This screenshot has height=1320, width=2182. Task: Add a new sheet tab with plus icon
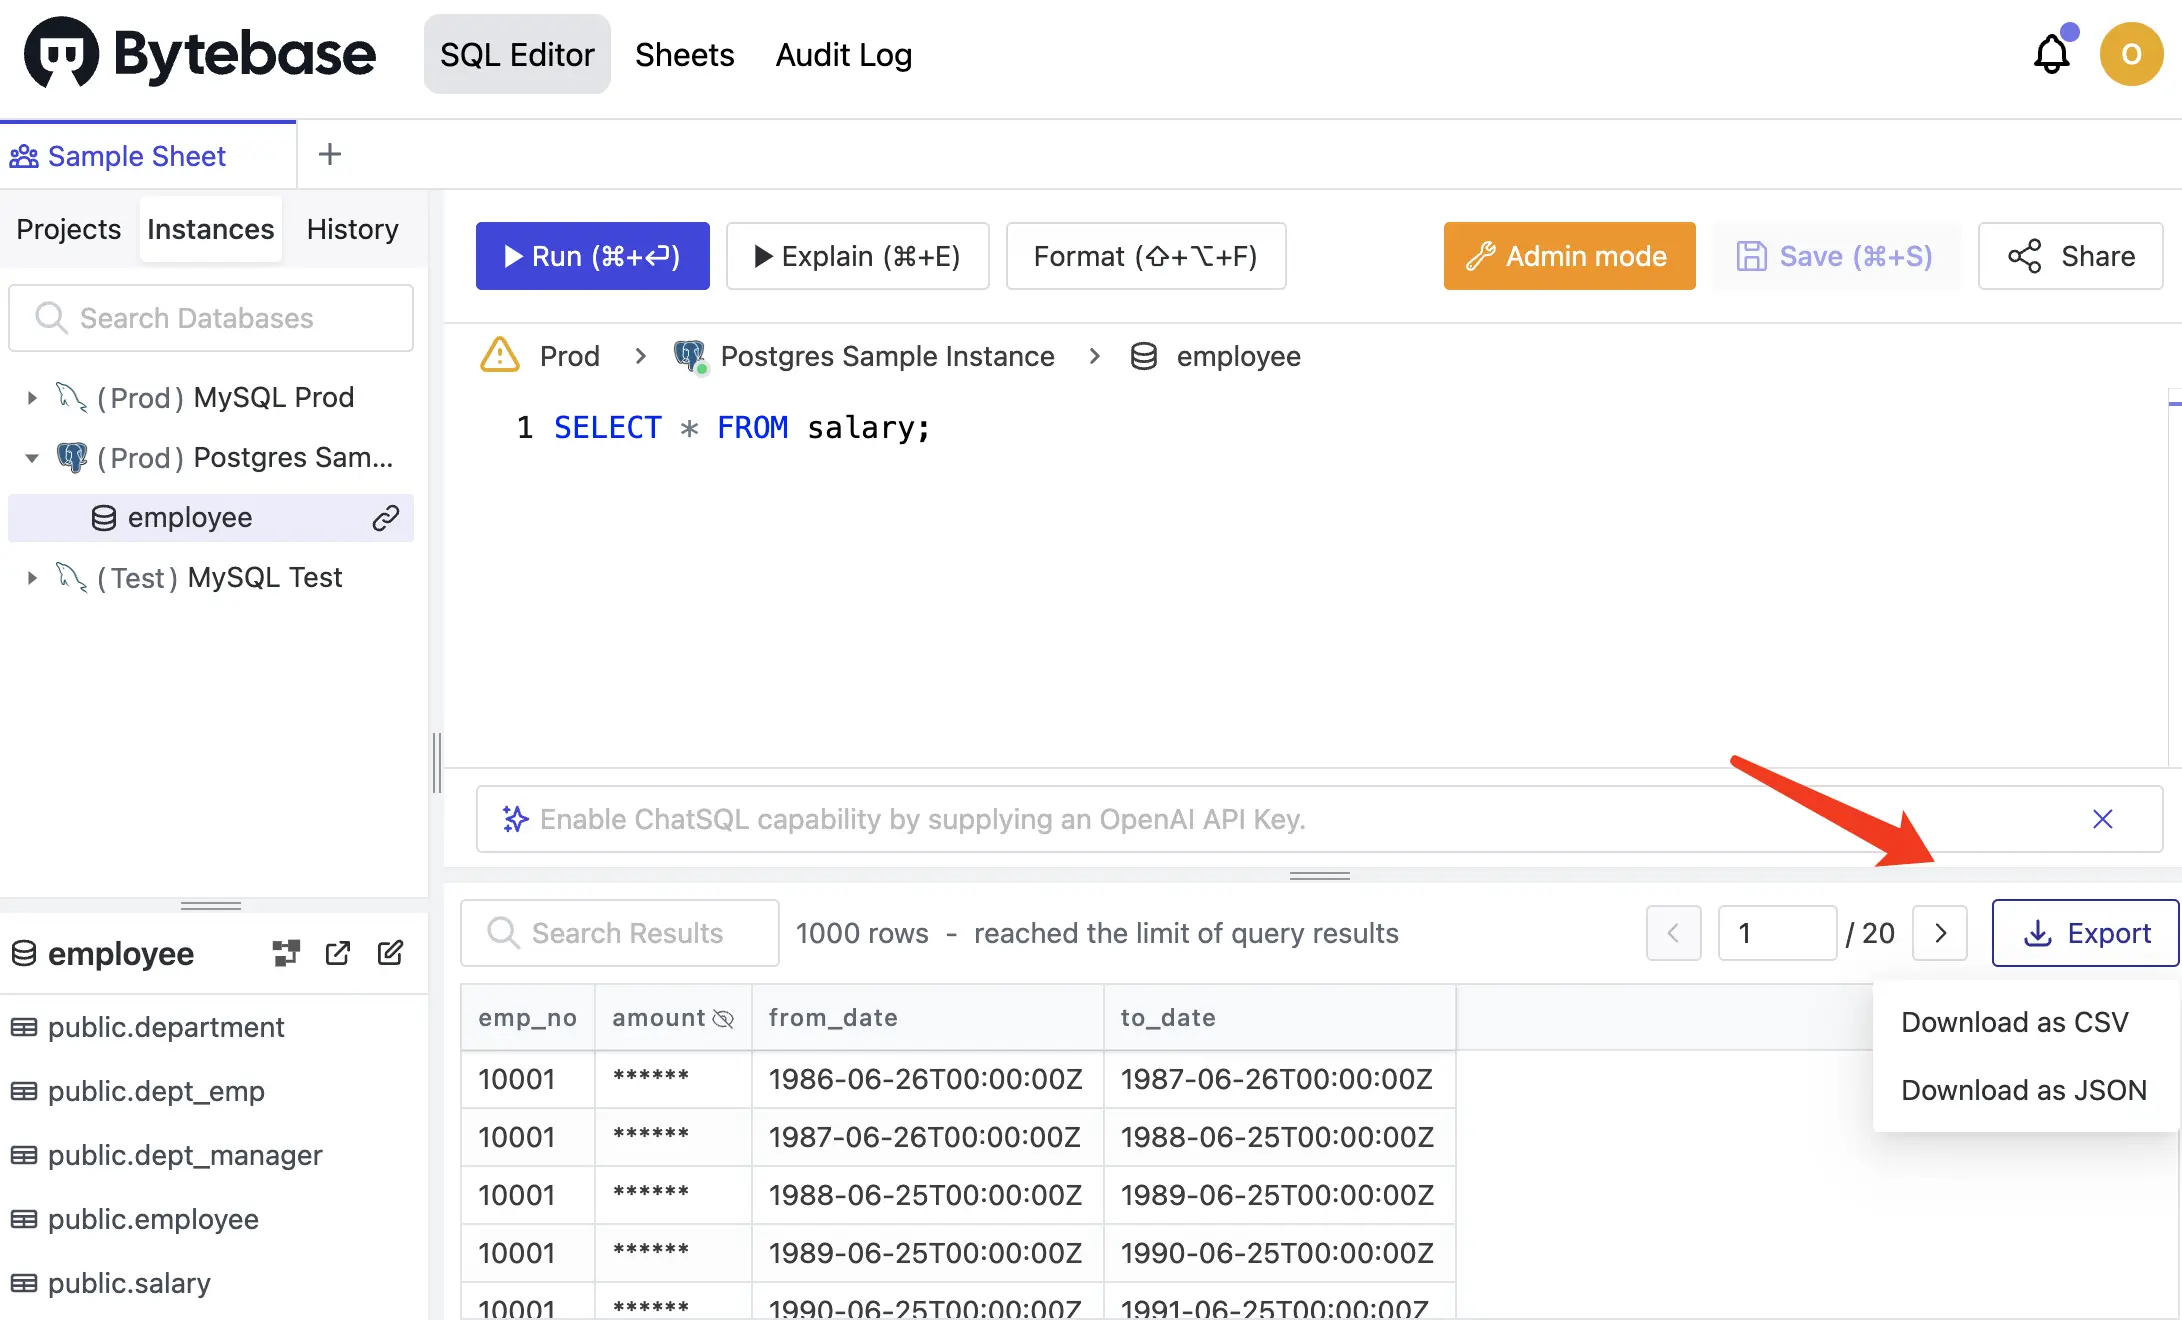[329, 154]
